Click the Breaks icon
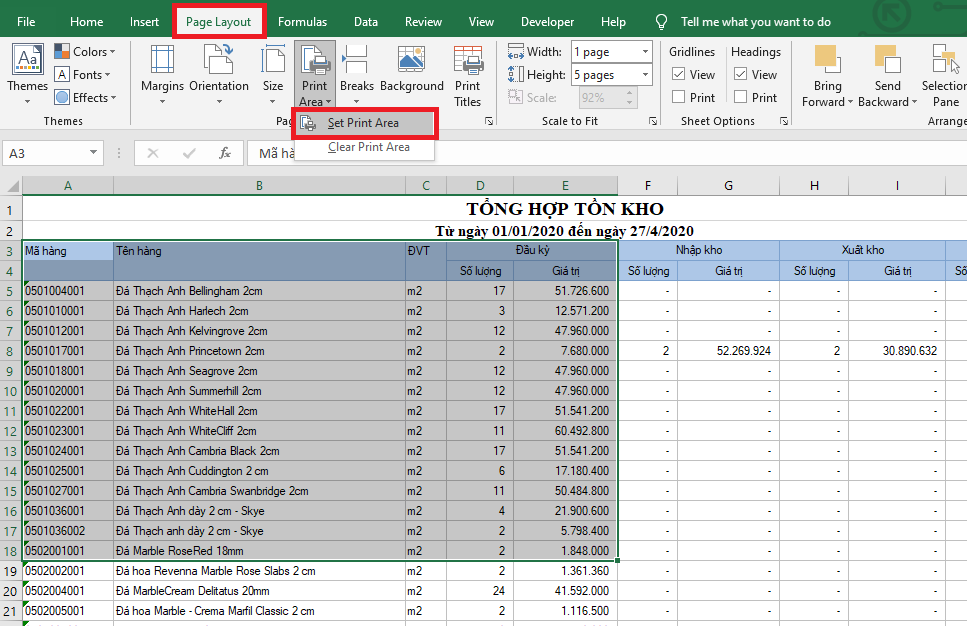 [x=356, y=61]
